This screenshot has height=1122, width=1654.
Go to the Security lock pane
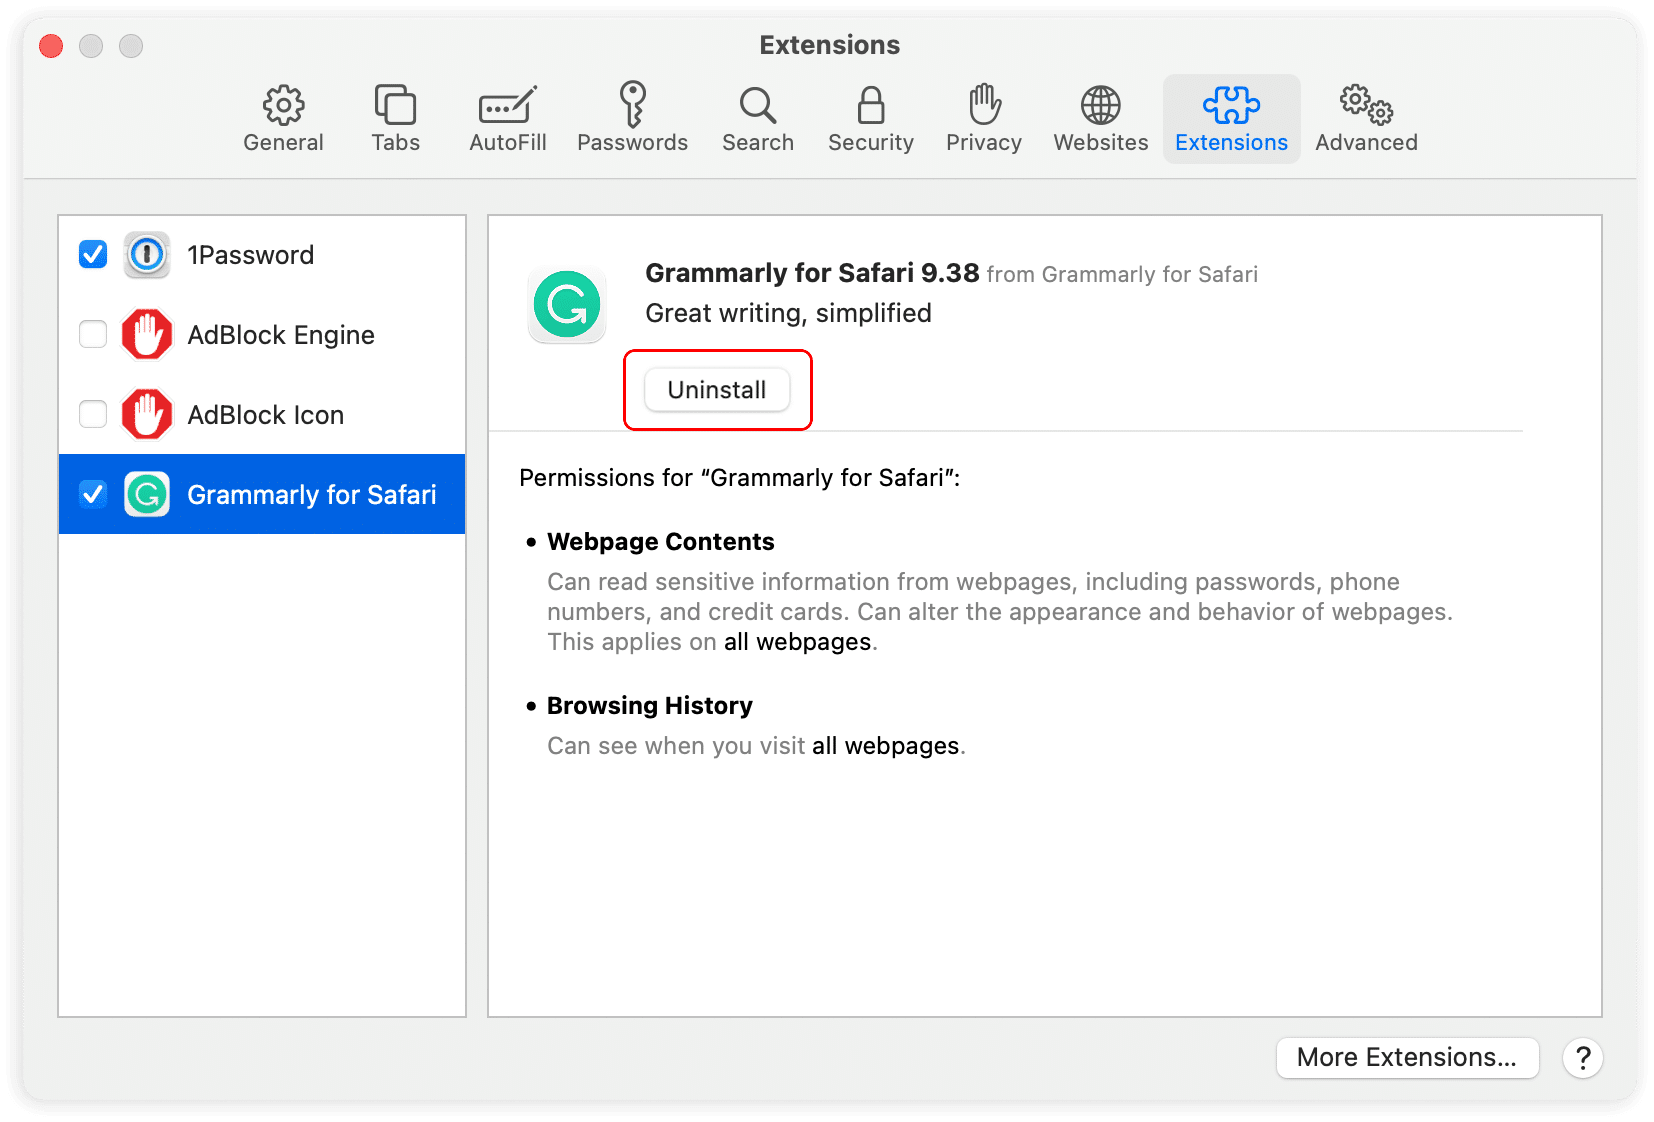click(871, 118)
